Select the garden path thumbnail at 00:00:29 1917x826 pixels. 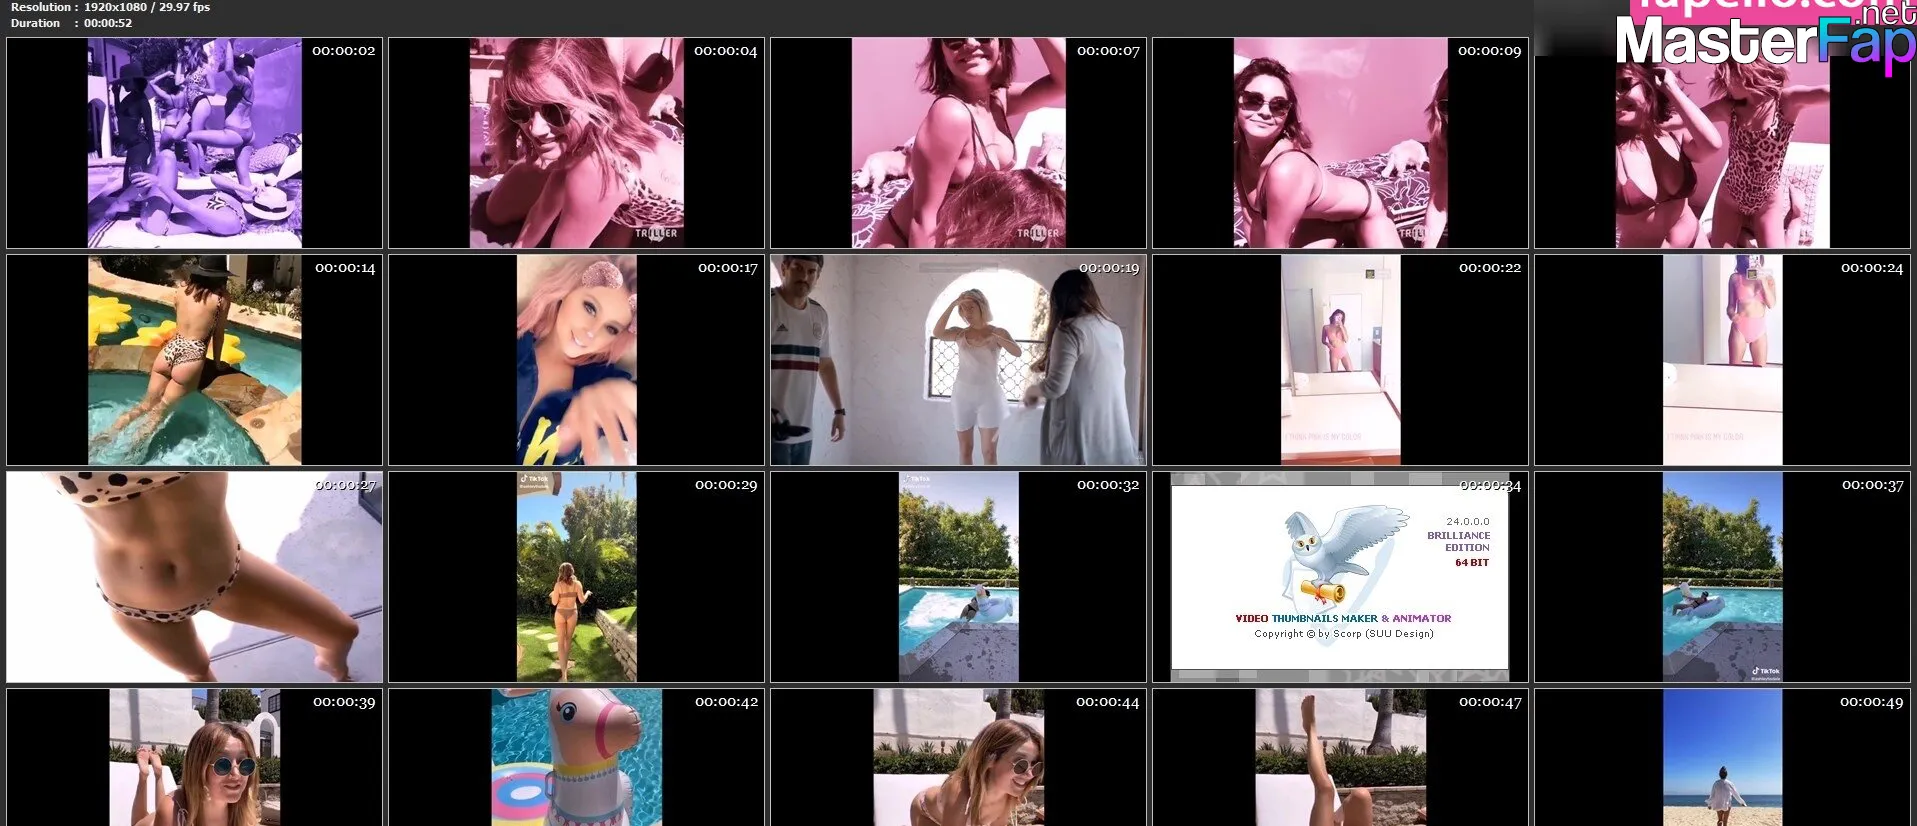576,577
